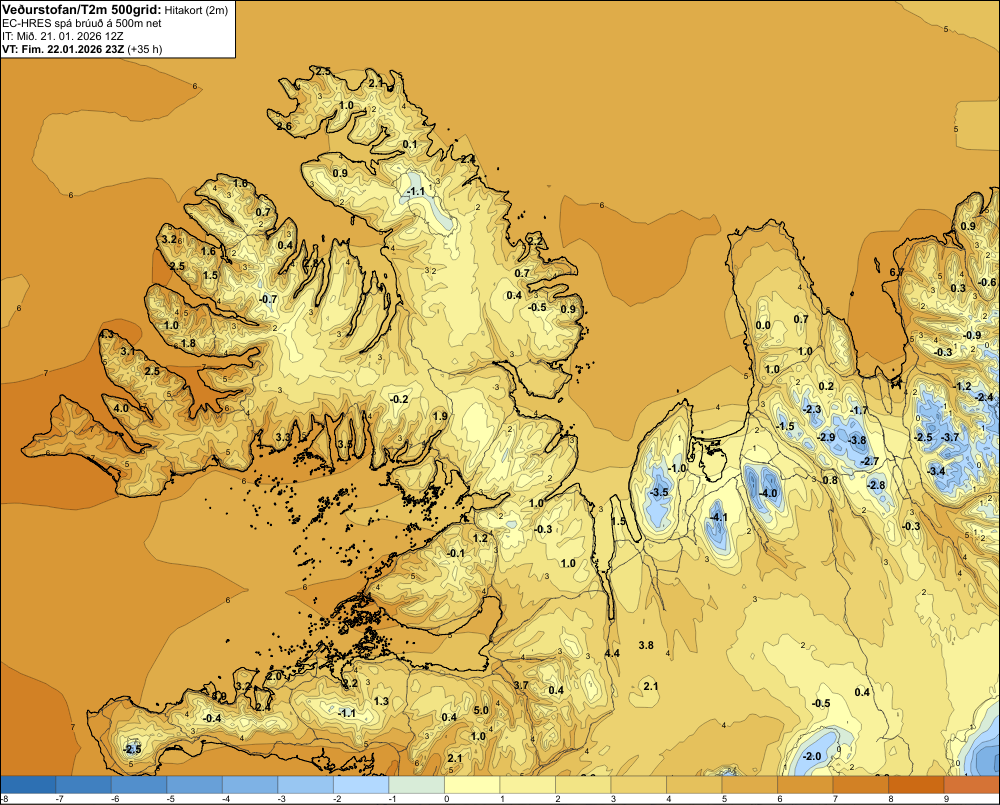Click the '1.8' temperature value
The width and height of the screenshot is (1000, 805).
188,343
